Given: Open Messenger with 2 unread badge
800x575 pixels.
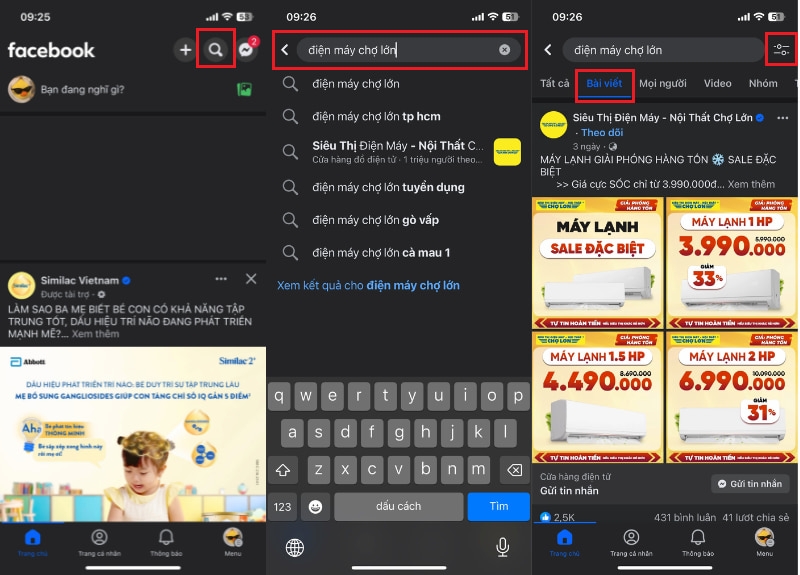Looking at the screenshot, I should pos(247,49).
